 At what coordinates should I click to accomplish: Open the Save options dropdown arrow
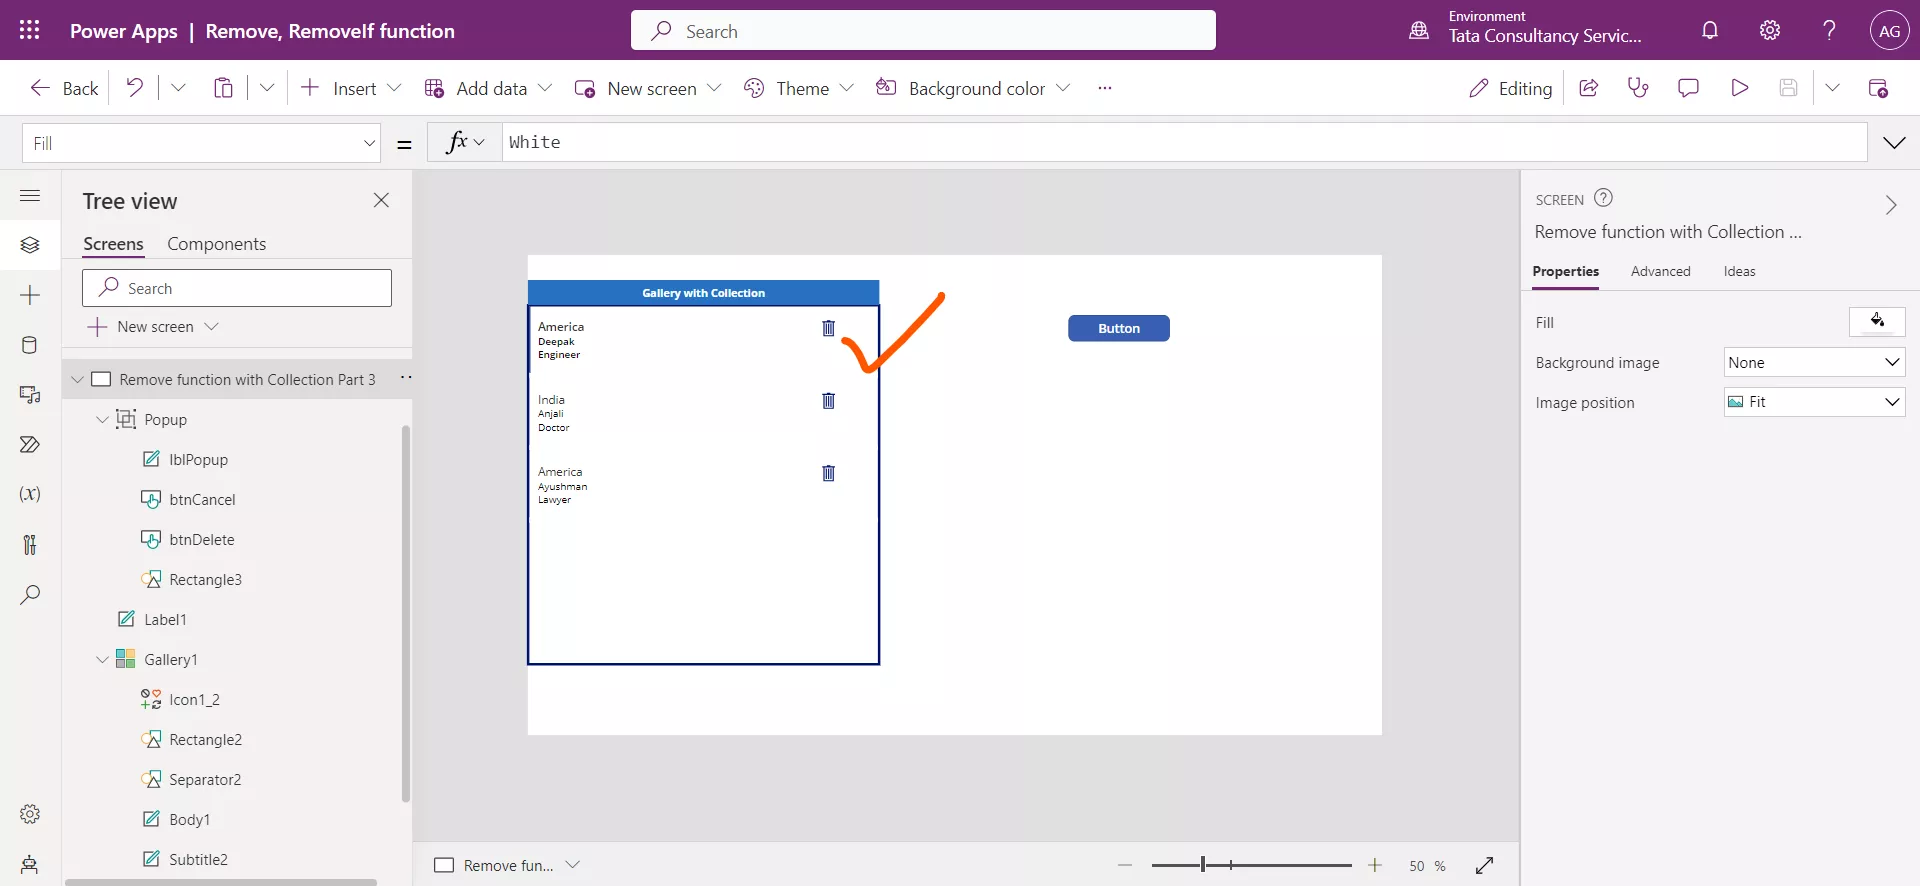pos(1832,88)
